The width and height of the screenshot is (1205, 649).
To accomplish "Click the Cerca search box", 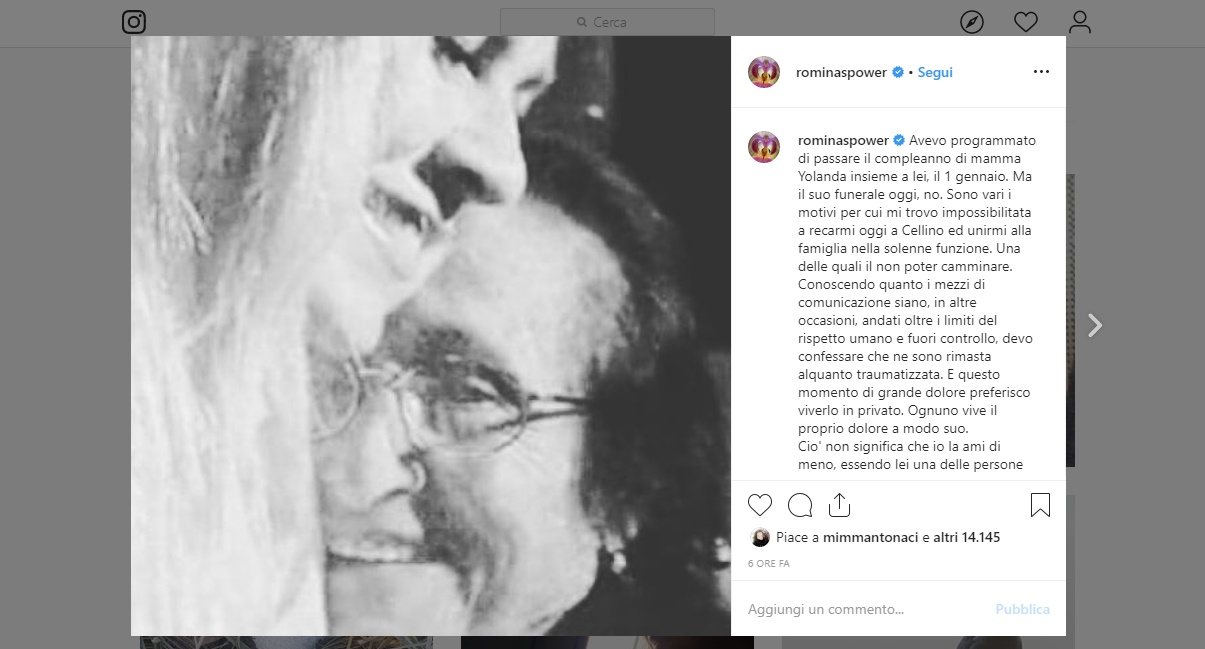I will [x=607, y=22].
